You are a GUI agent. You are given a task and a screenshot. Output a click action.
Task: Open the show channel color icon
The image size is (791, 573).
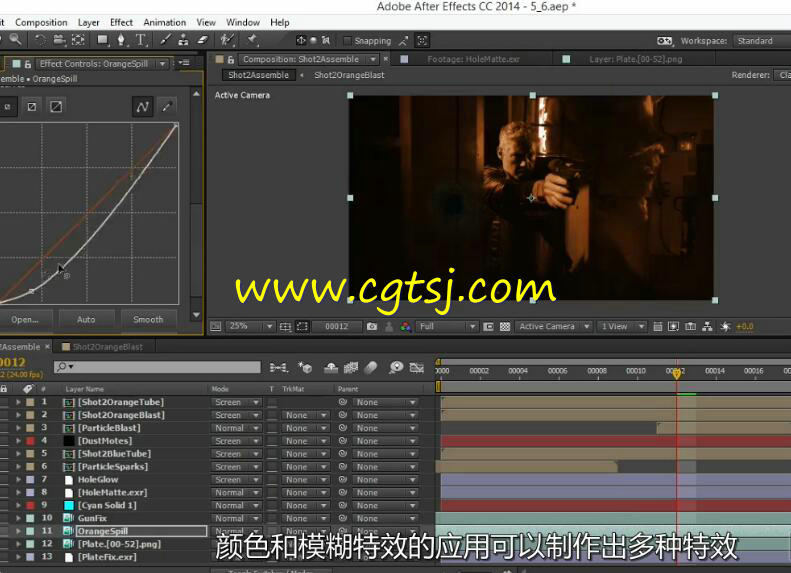pyautogui.click(x=406, y=326)
